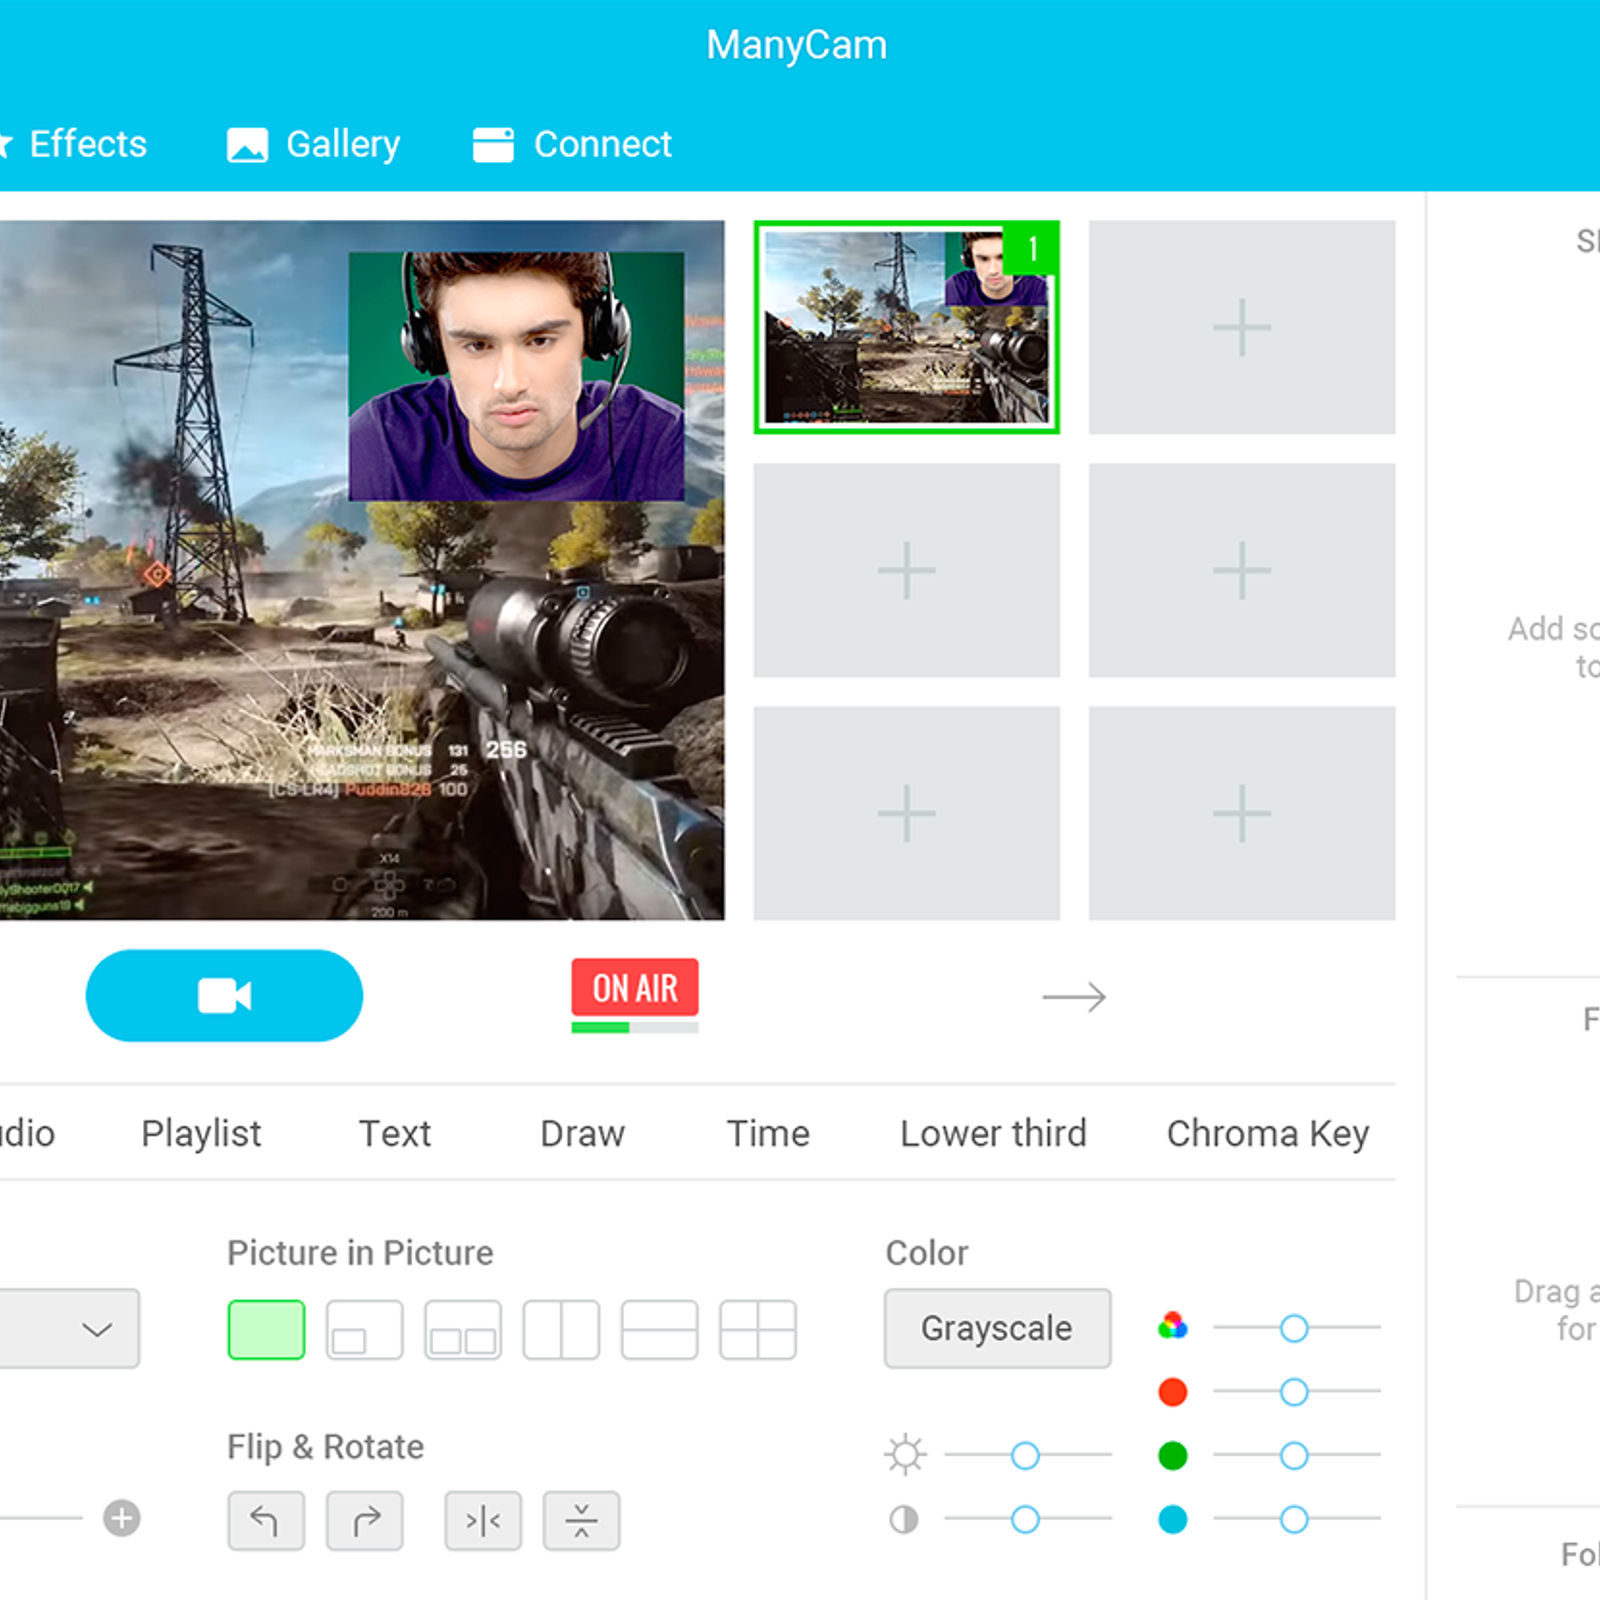Open the Gallery tab

pos(314,144)
